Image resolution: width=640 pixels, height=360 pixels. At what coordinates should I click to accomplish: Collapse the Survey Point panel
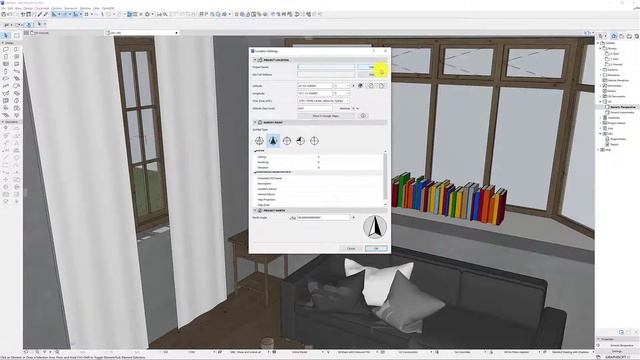click(x=255, y=122)
